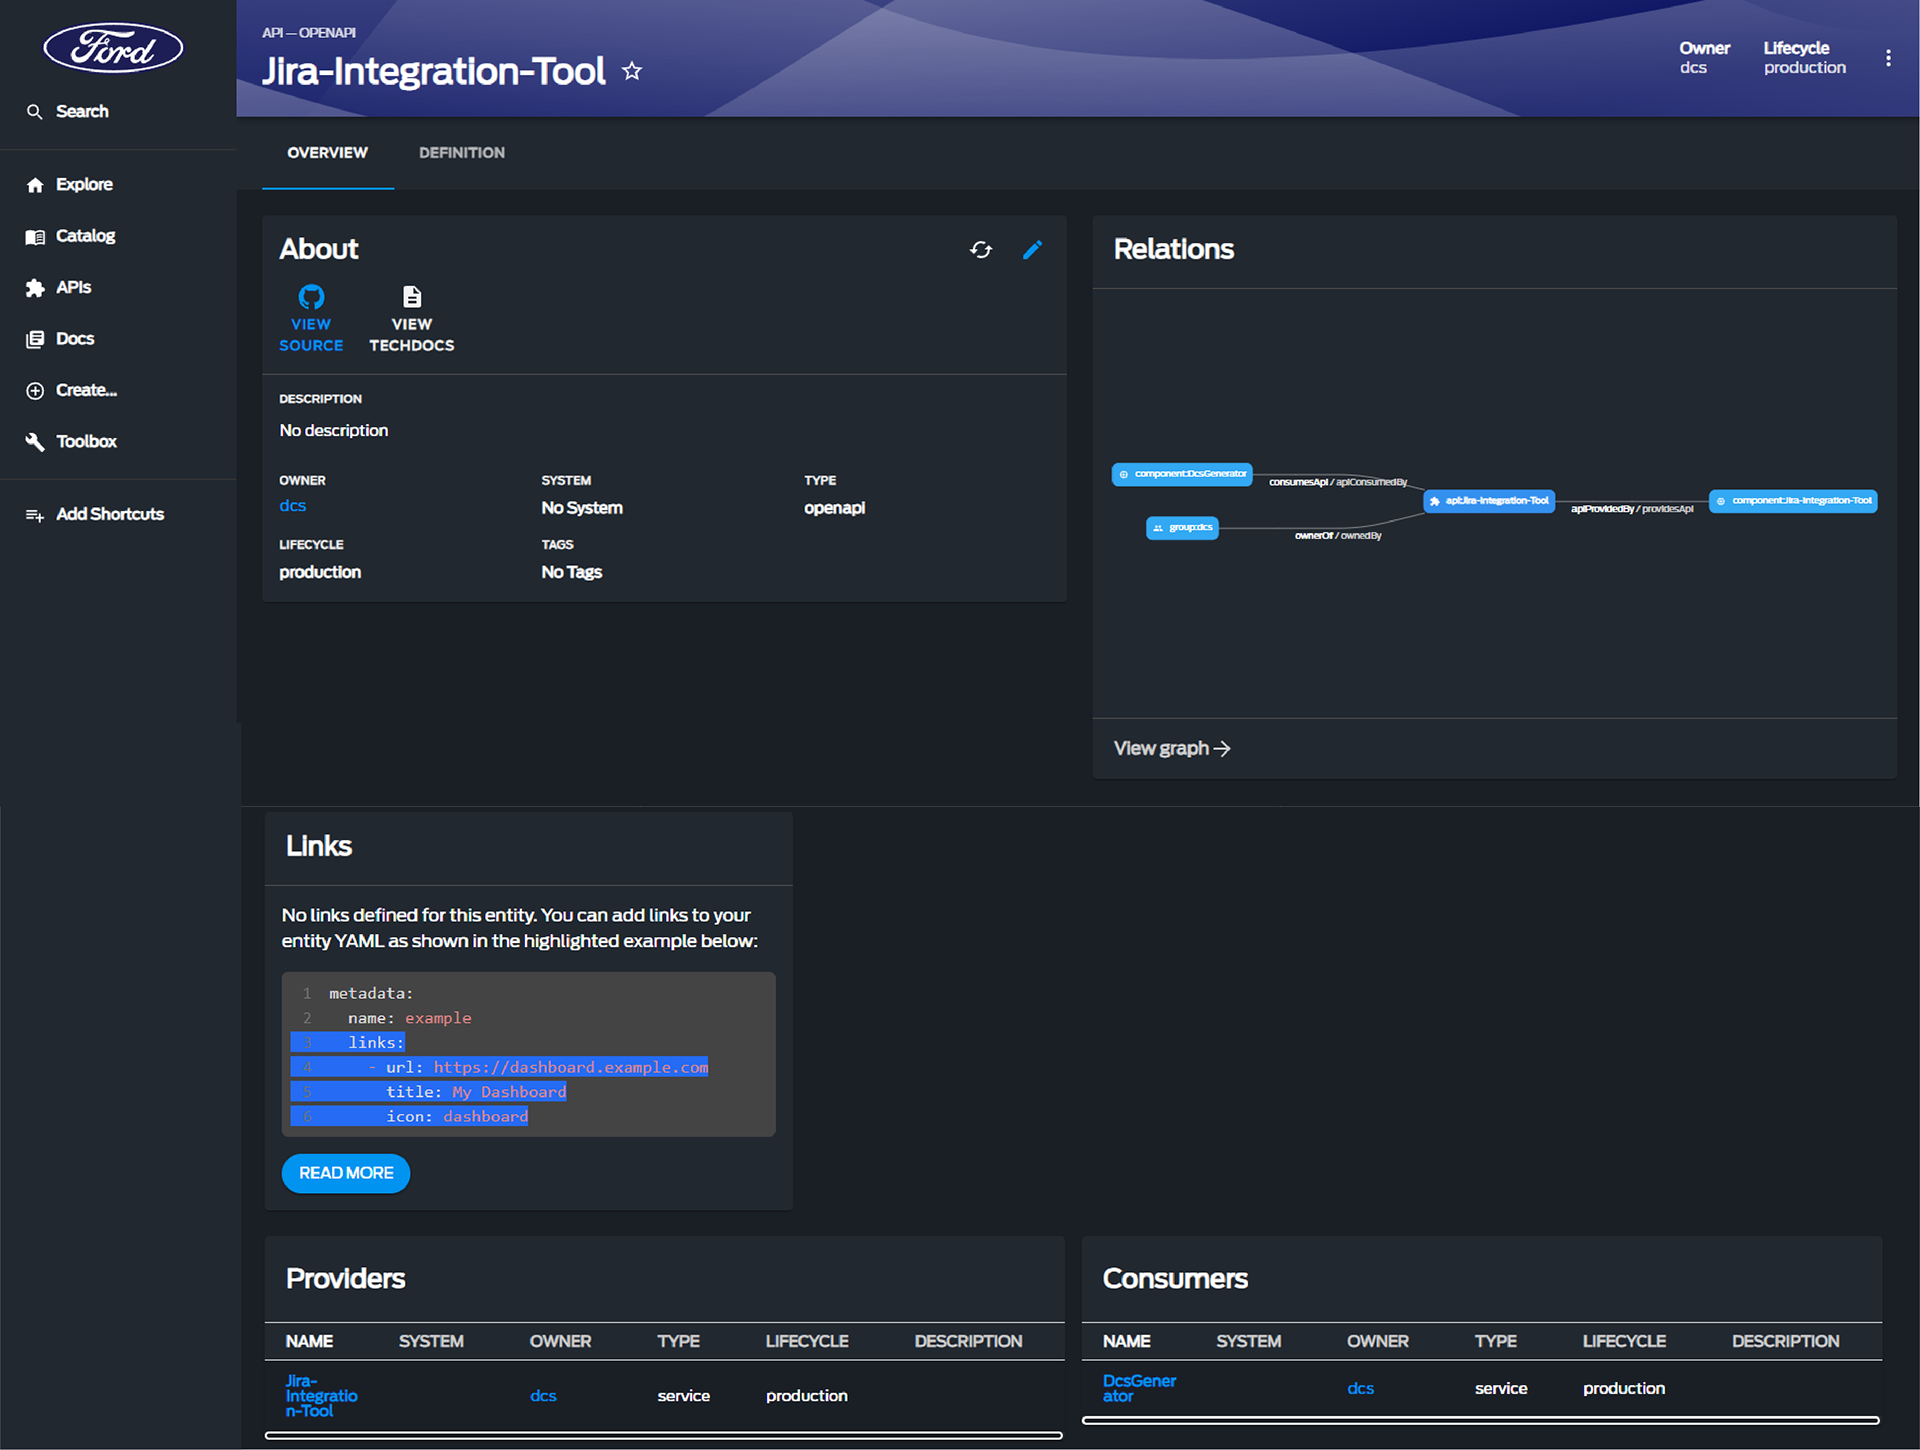Click 'service' type in Consumers row

coord(1500,1388)
